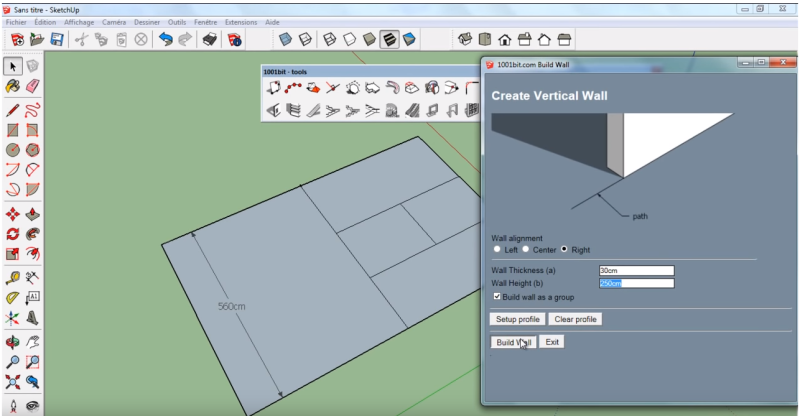Click the Wall Thickness input field
This screenshot has height=416, width=800.
tap(637, 271)
